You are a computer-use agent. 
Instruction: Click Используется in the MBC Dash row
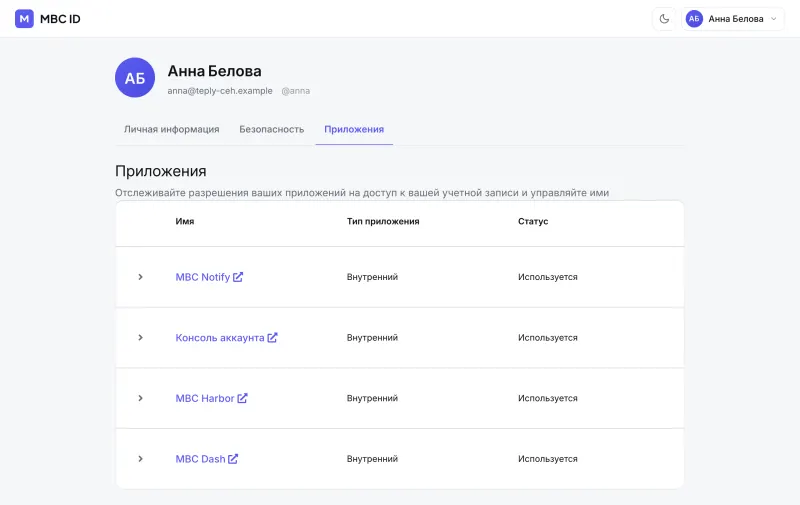tap(548, 459)
